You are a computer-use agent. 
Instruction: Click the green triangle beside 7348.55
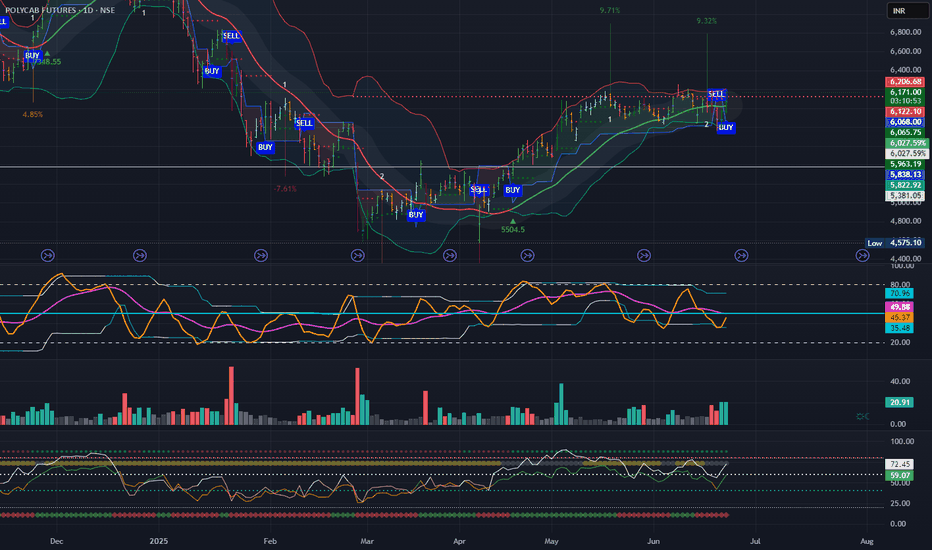[x=47, y=54]
